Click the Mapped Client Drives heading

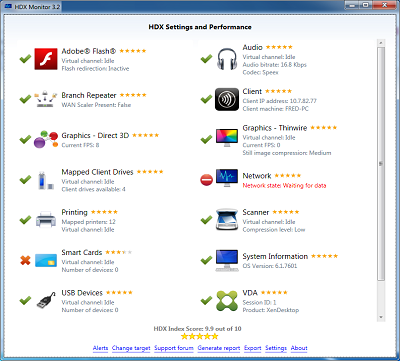pos(97,172)
